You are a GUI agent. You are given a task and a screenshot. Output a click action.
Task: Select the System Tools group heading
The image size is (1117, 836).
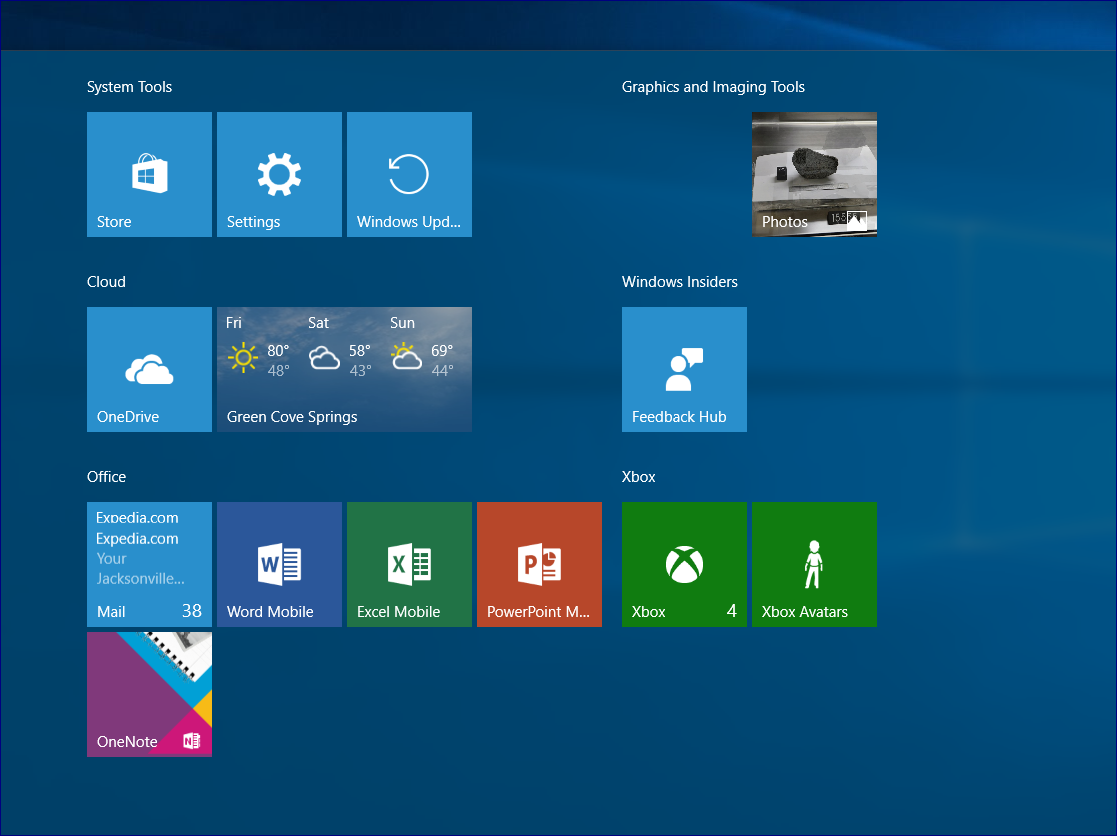[130, 87]
